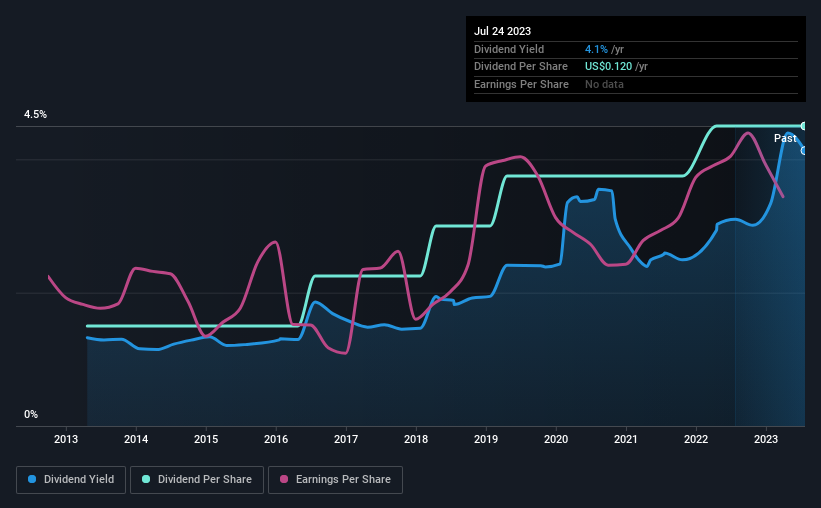Screen dimensions: 821x508
Task: Click the 2013 x-axis label
Action: 66,439
